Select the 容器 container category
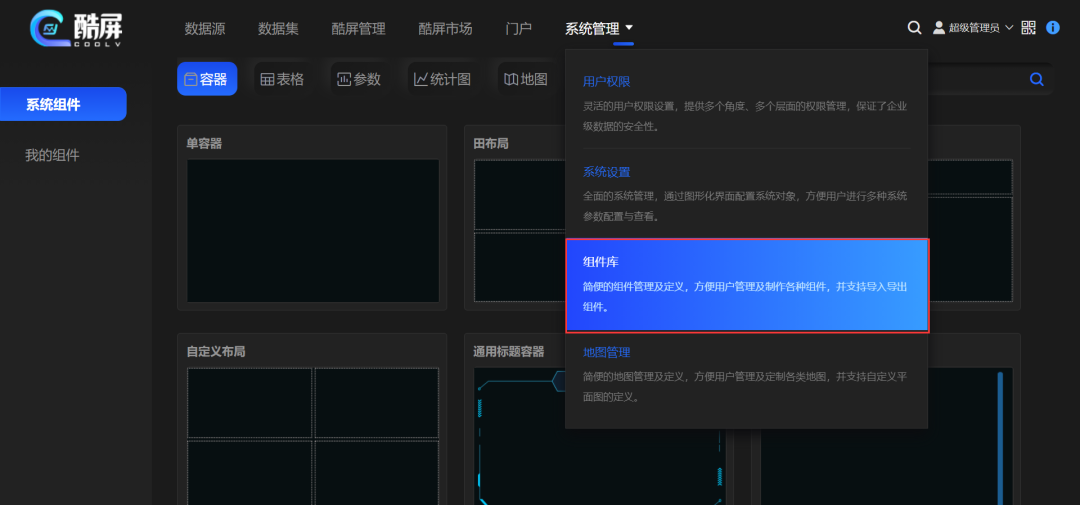 pyautogui.click(x=207, y=79)
